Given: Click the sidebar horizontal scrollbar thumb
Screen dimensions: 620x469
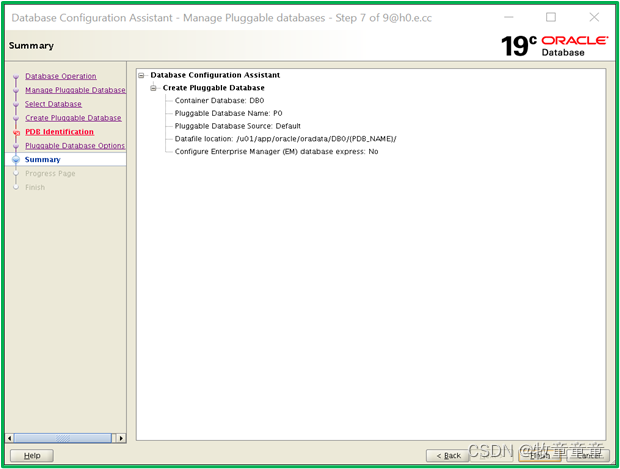Looking at the screenshot, I should point(62,438).
